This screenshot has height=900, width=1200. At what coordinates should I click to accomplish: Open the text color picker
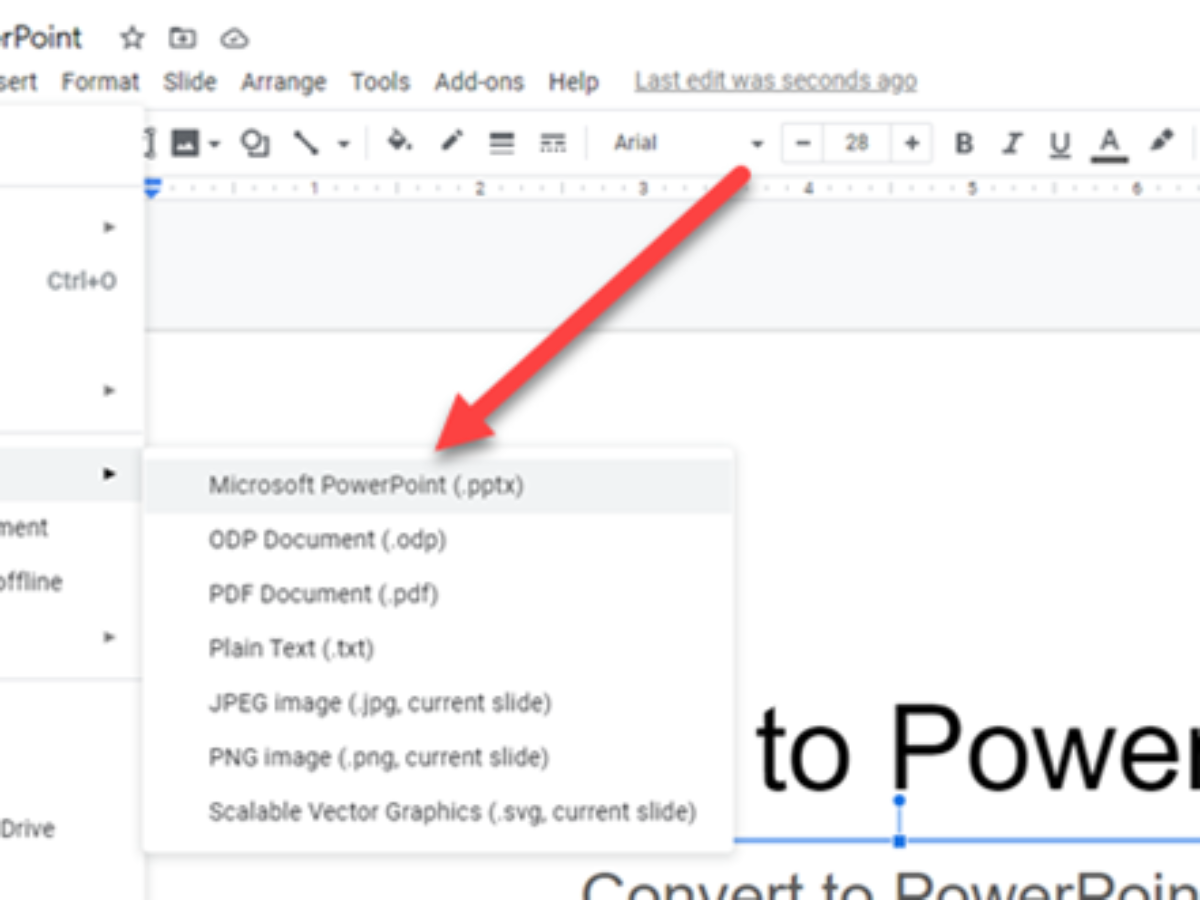(x=1108, y=143)
